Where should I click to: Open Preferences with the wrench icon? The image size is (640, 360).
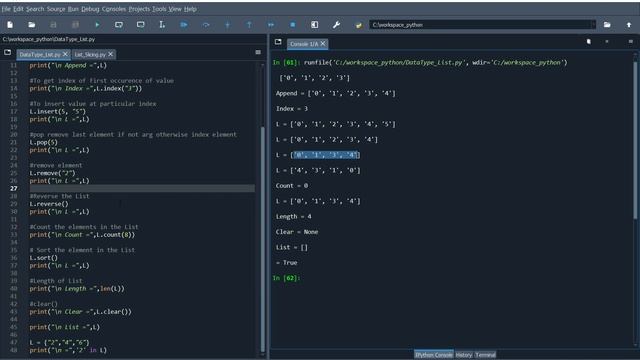[x=336, y=25]
